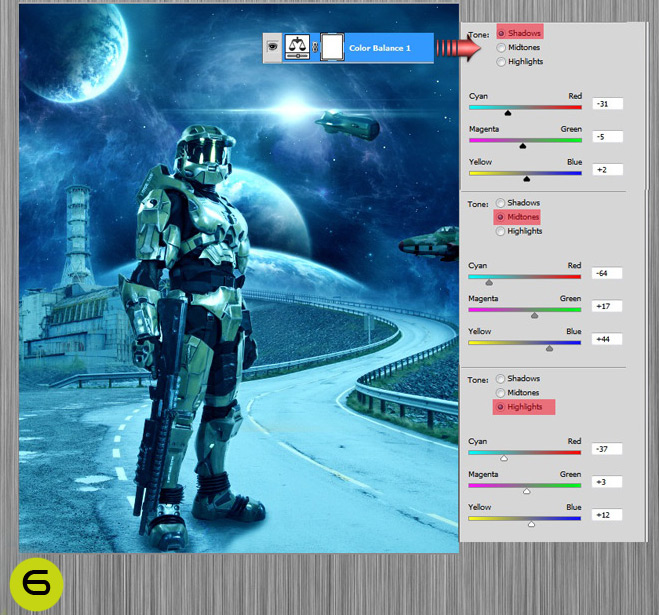
Task: Click the Magenta/Green value field showing +17
Action: tap(607, 306)
